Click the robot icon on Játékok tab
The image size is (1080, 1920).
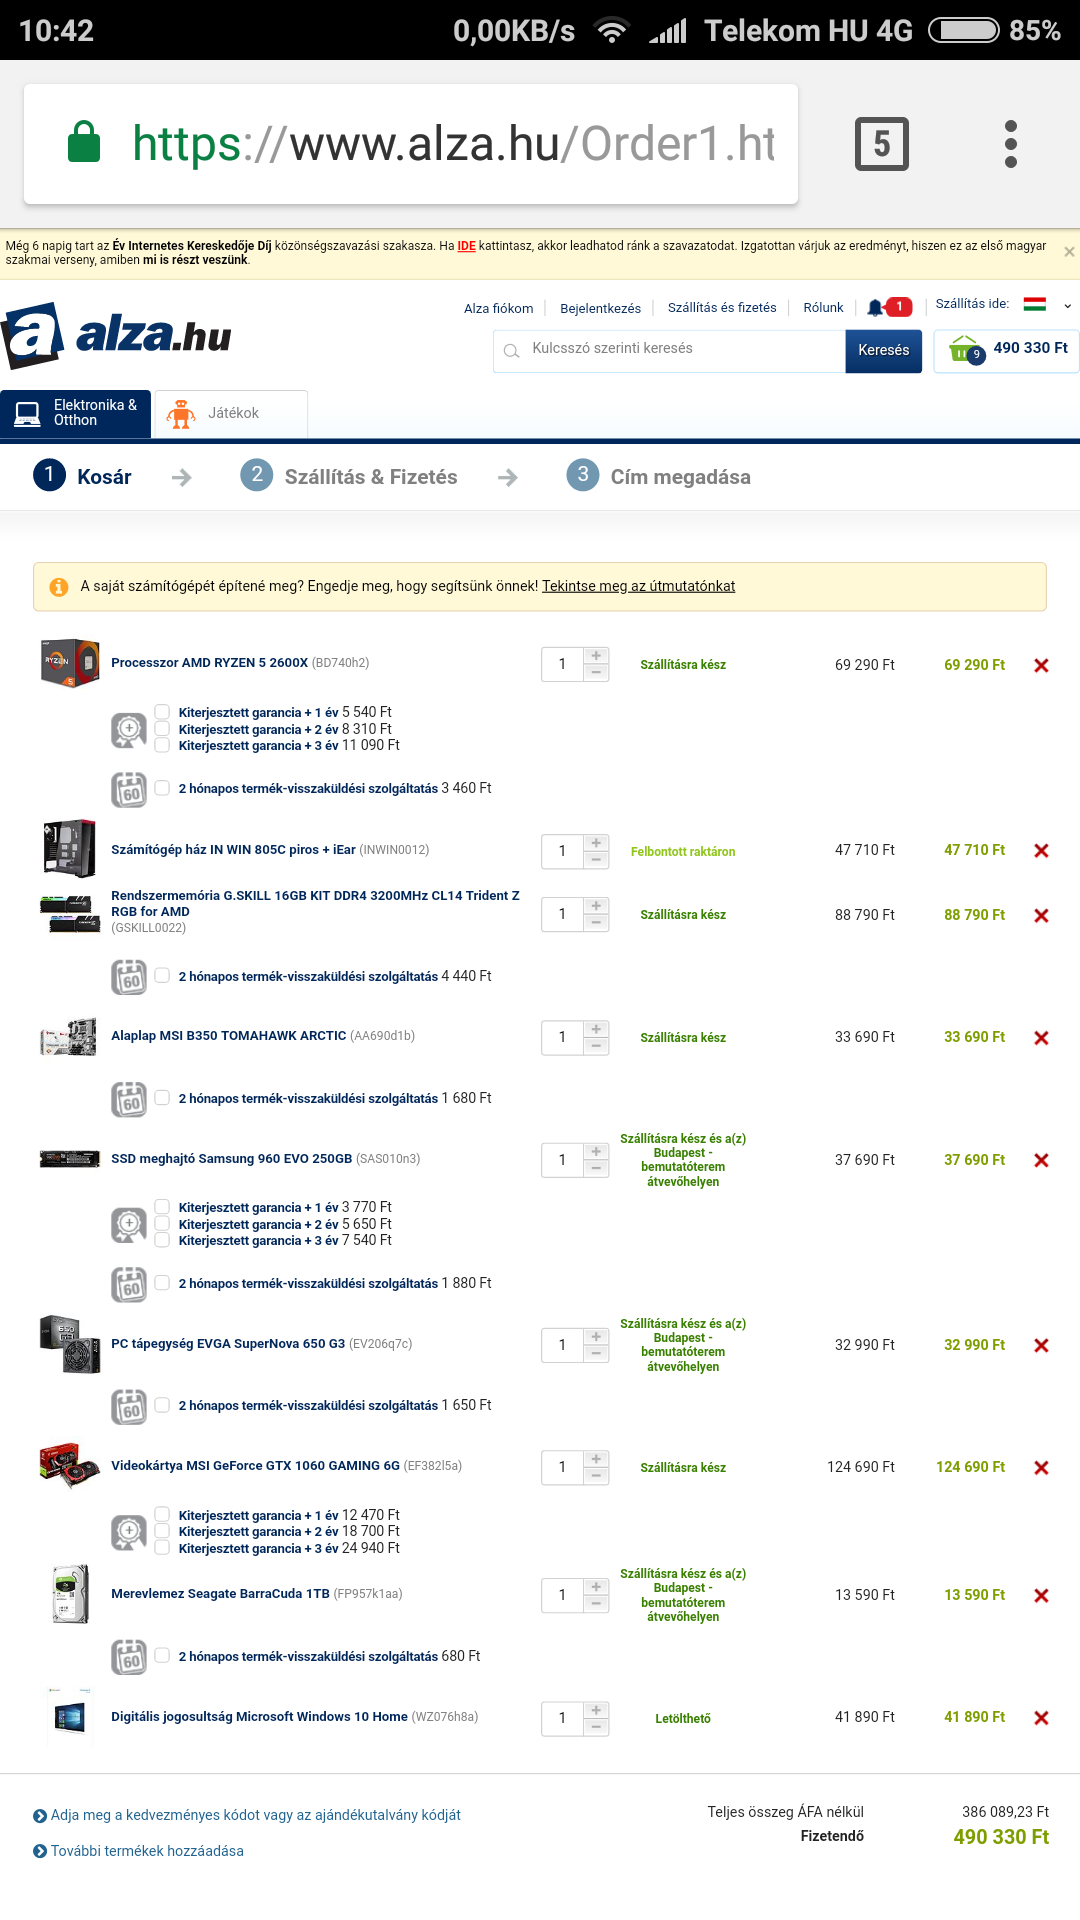[181, 414]
